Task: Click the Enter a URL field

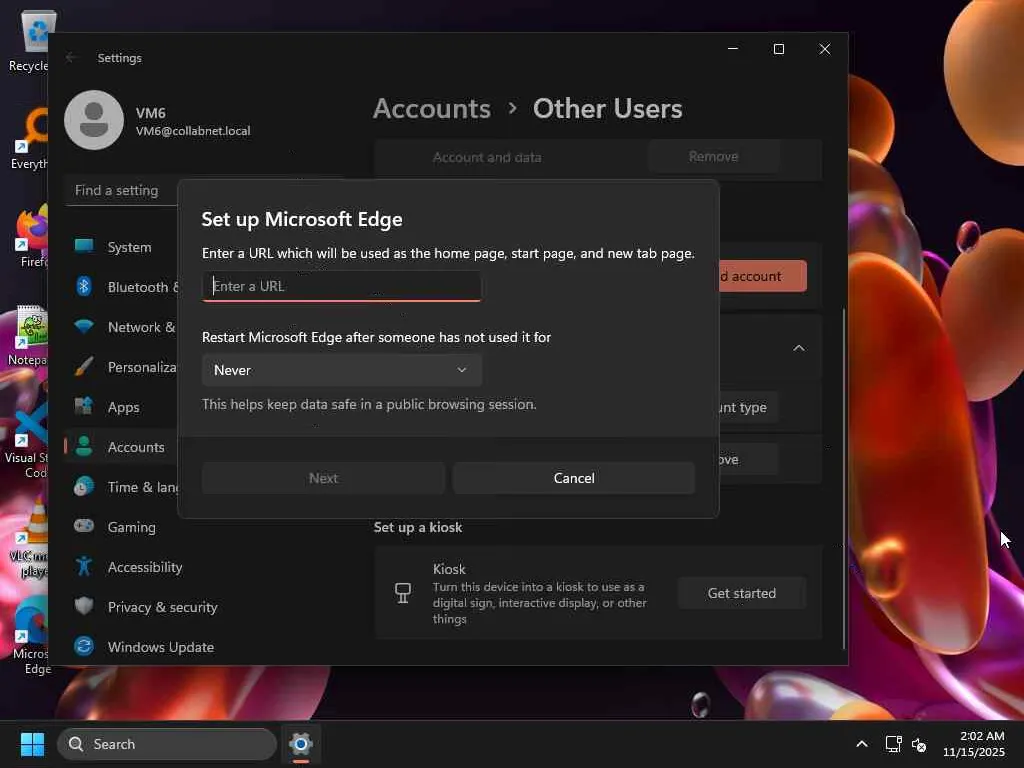Action: [x=342, y=286]
